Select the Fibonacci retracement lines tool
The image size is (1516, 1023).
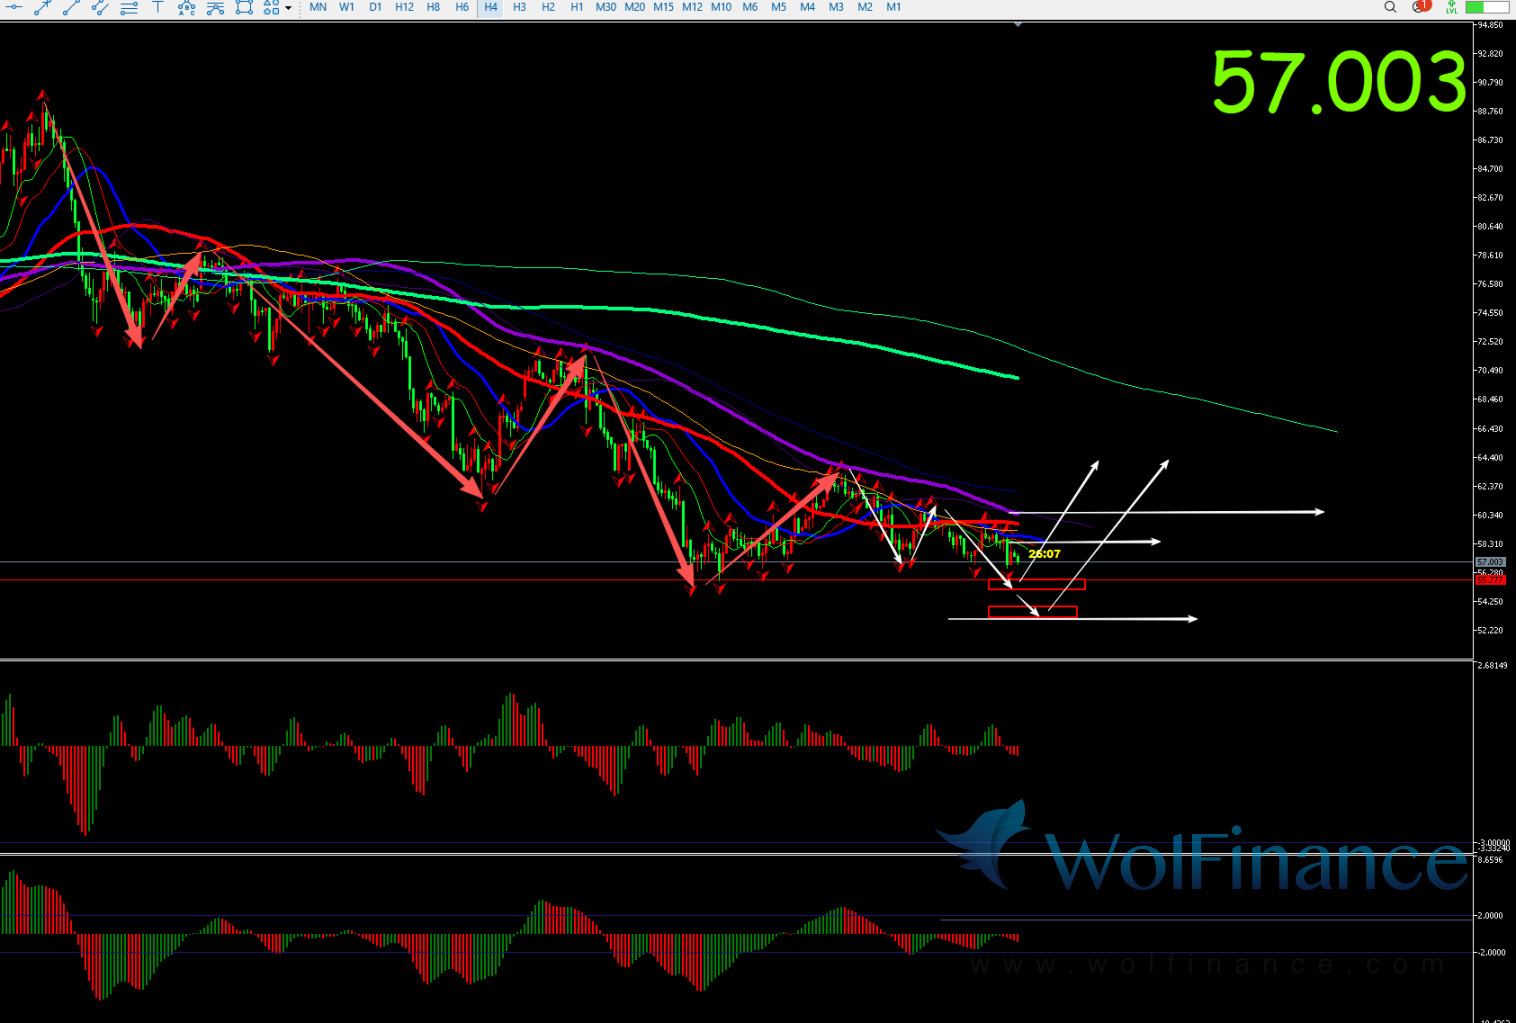pos(129,7)
